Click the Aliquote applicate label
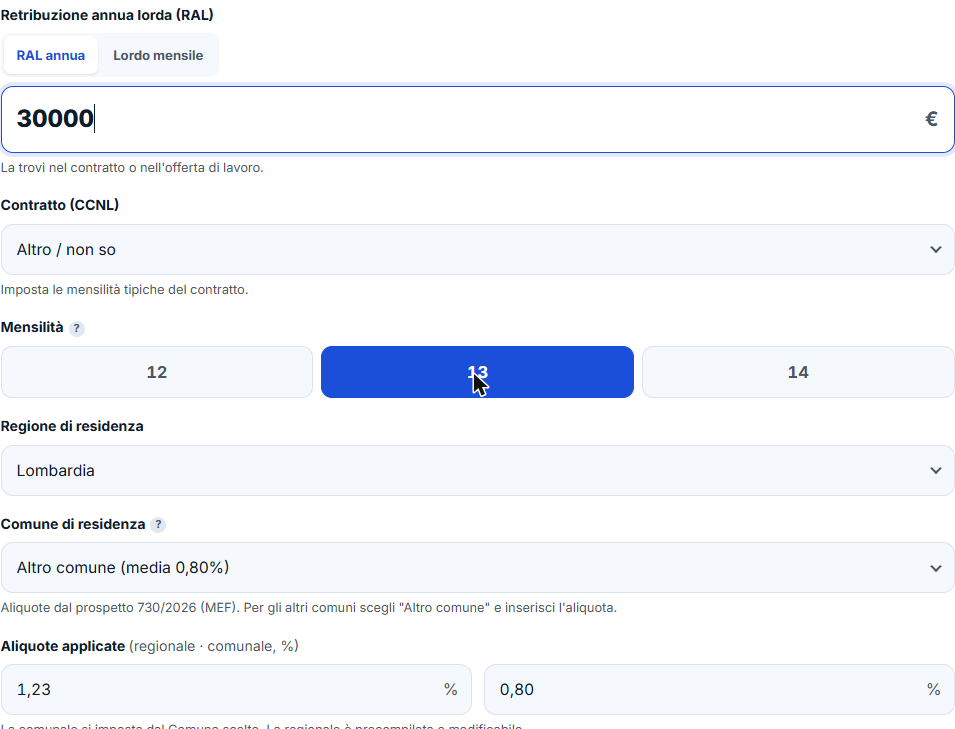The image size is (955, 729). pyautogui.click(x=63, y=646)
